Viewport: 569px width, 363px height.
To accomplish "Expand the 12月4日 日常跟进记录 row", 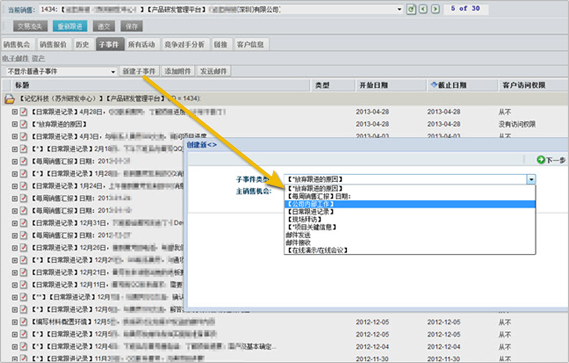I will (15, 346).
